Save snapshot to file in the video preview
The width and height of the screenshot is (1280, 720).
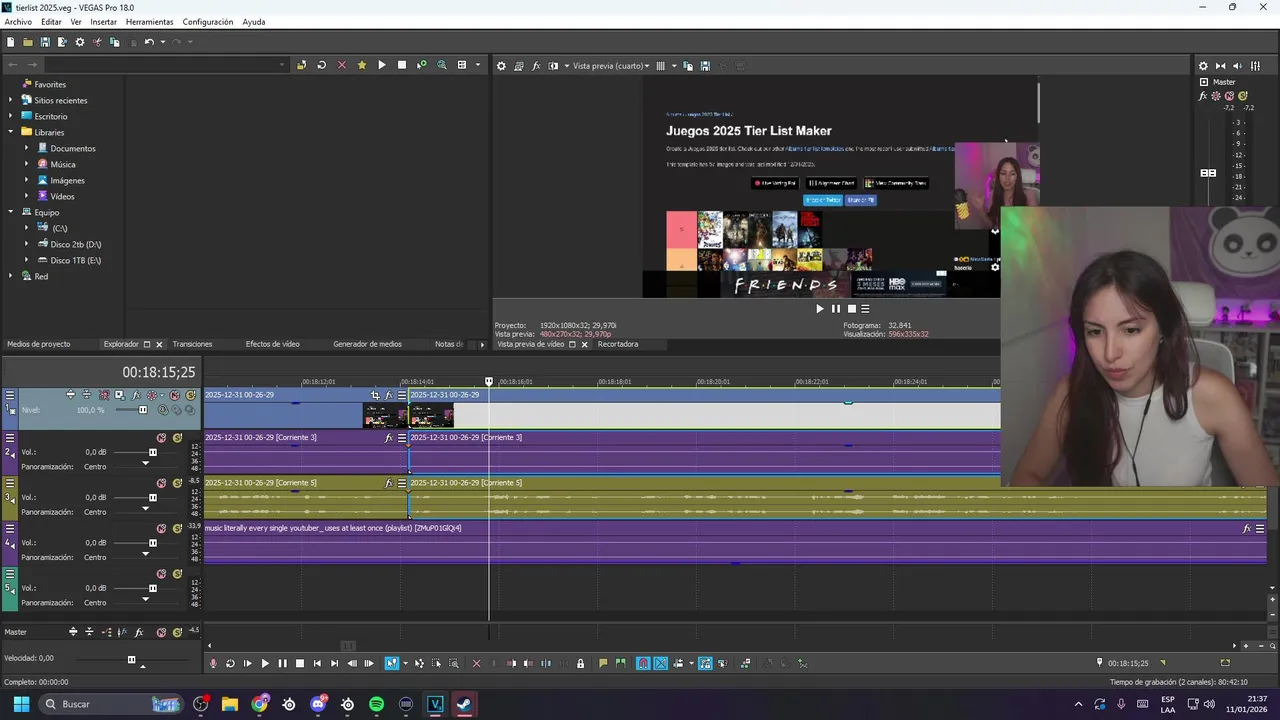click(705, 66)
